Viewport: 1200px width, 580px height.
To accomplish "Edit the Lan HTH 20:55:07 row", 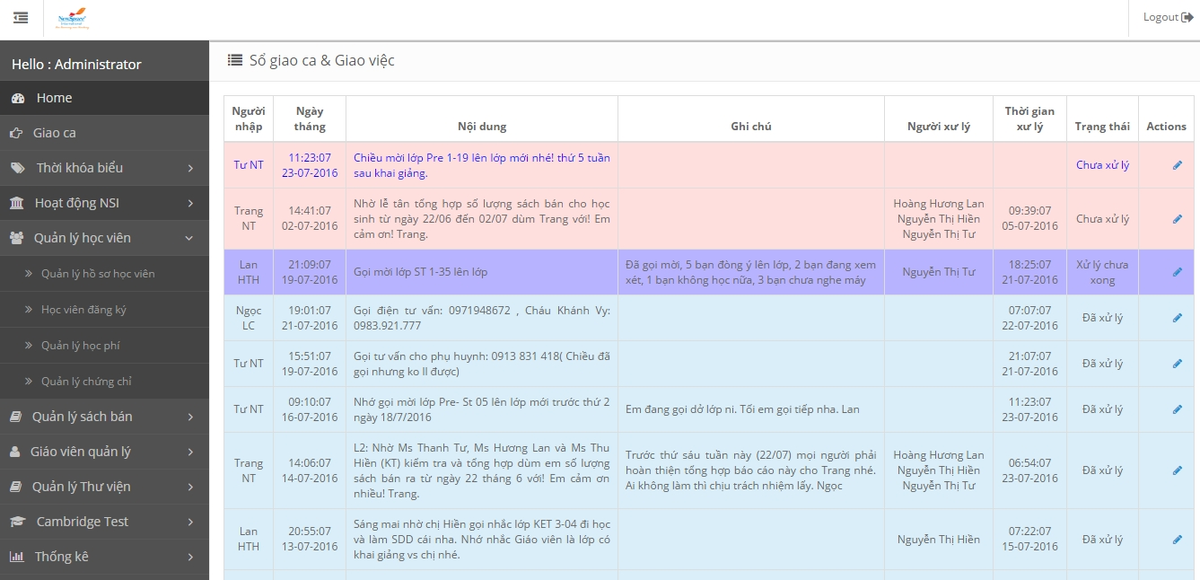I will (1177, 540).
